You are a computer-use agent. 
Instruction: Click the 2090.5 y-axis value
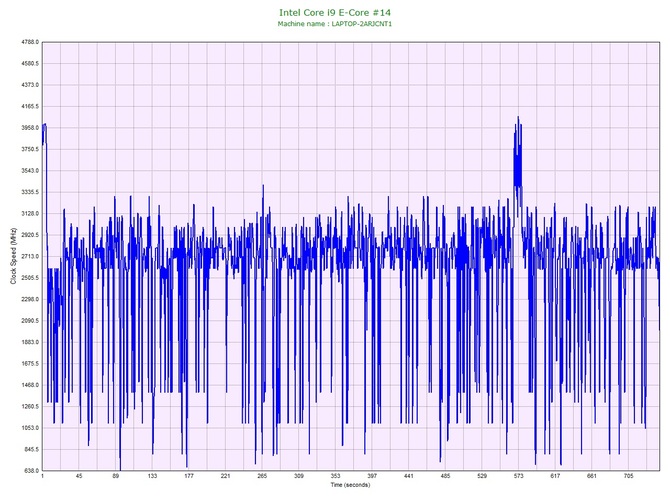30,320
